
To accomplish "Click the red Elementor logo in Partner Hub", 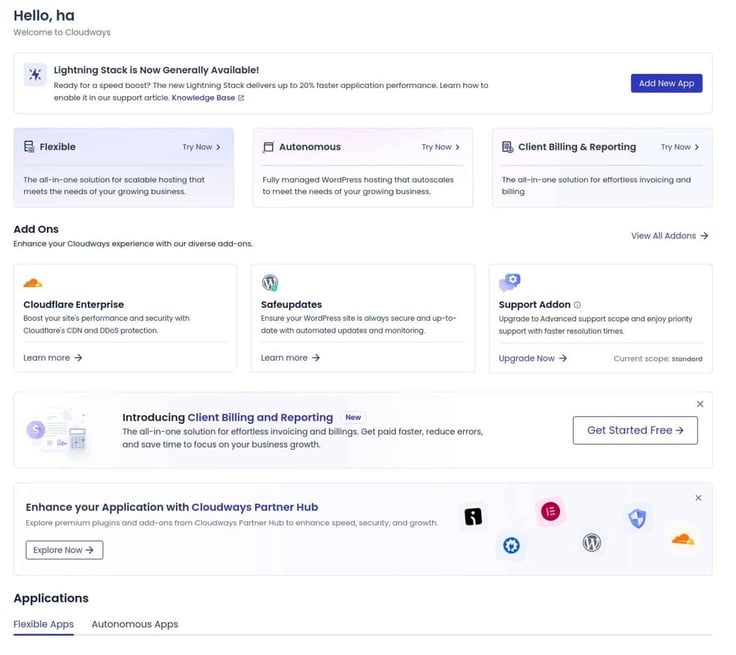I will coord(551,511).
